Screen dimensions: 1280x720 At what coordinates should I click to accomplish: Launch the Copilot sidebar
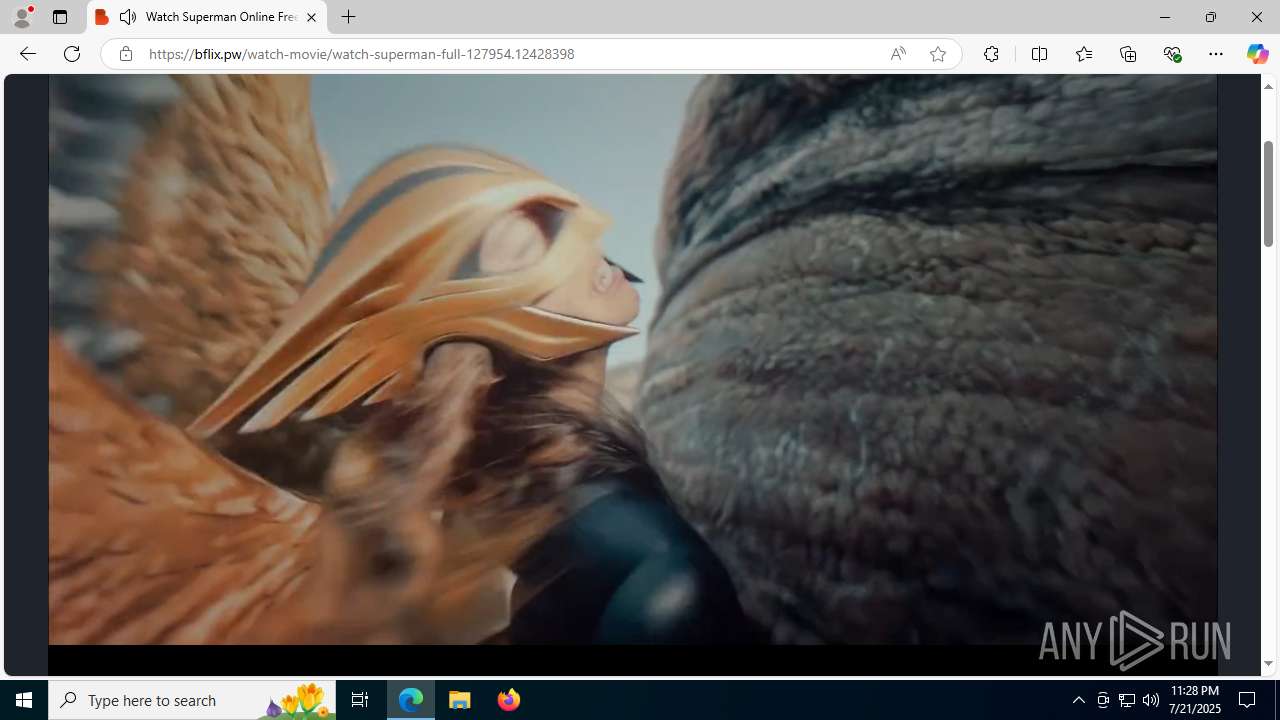point(1257,54)
